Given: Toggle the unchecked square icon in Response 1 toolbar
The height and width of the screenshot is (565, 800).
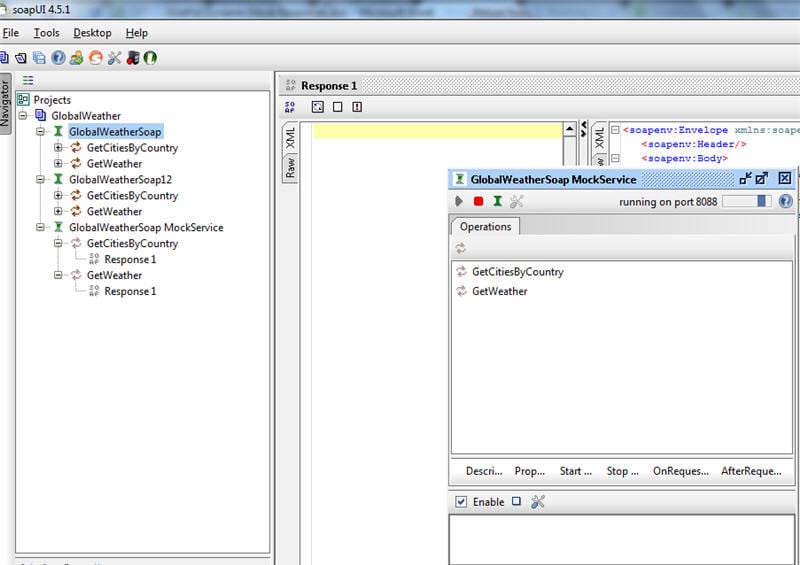Looking at the screenshot, I should (337, 107).
